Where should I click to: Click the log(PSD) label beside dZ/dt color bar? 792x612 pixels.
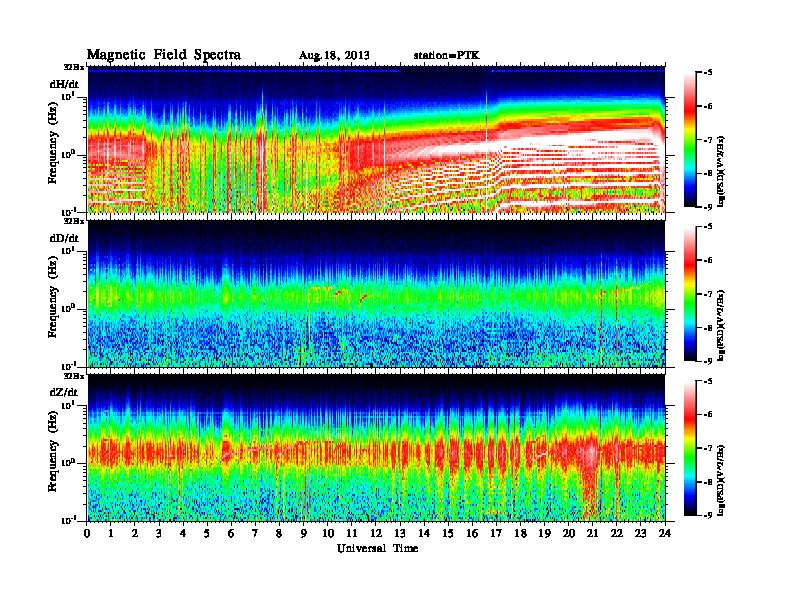(x=722, y=480)
